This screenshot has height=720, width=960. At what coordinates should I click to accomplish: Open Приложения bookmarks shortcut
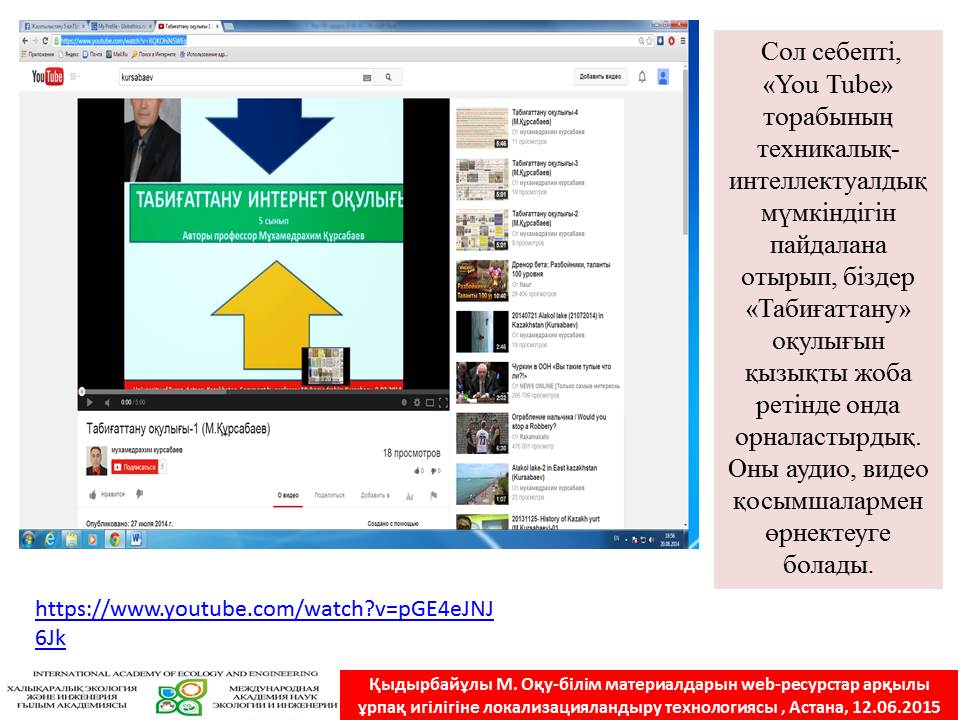(39, 54)
